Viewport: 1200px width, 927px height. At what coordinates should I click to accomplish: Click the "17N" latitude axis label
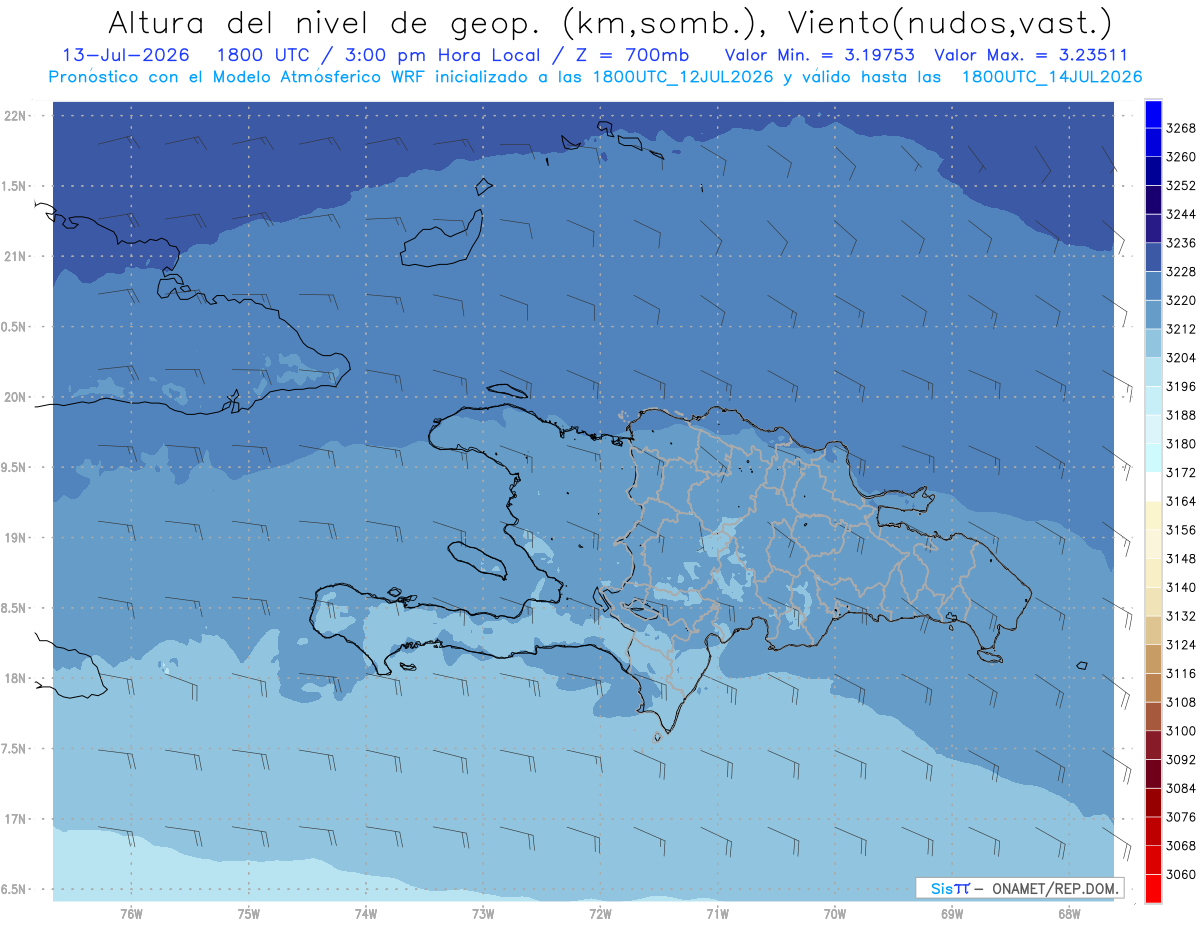(x=17, y=819)
